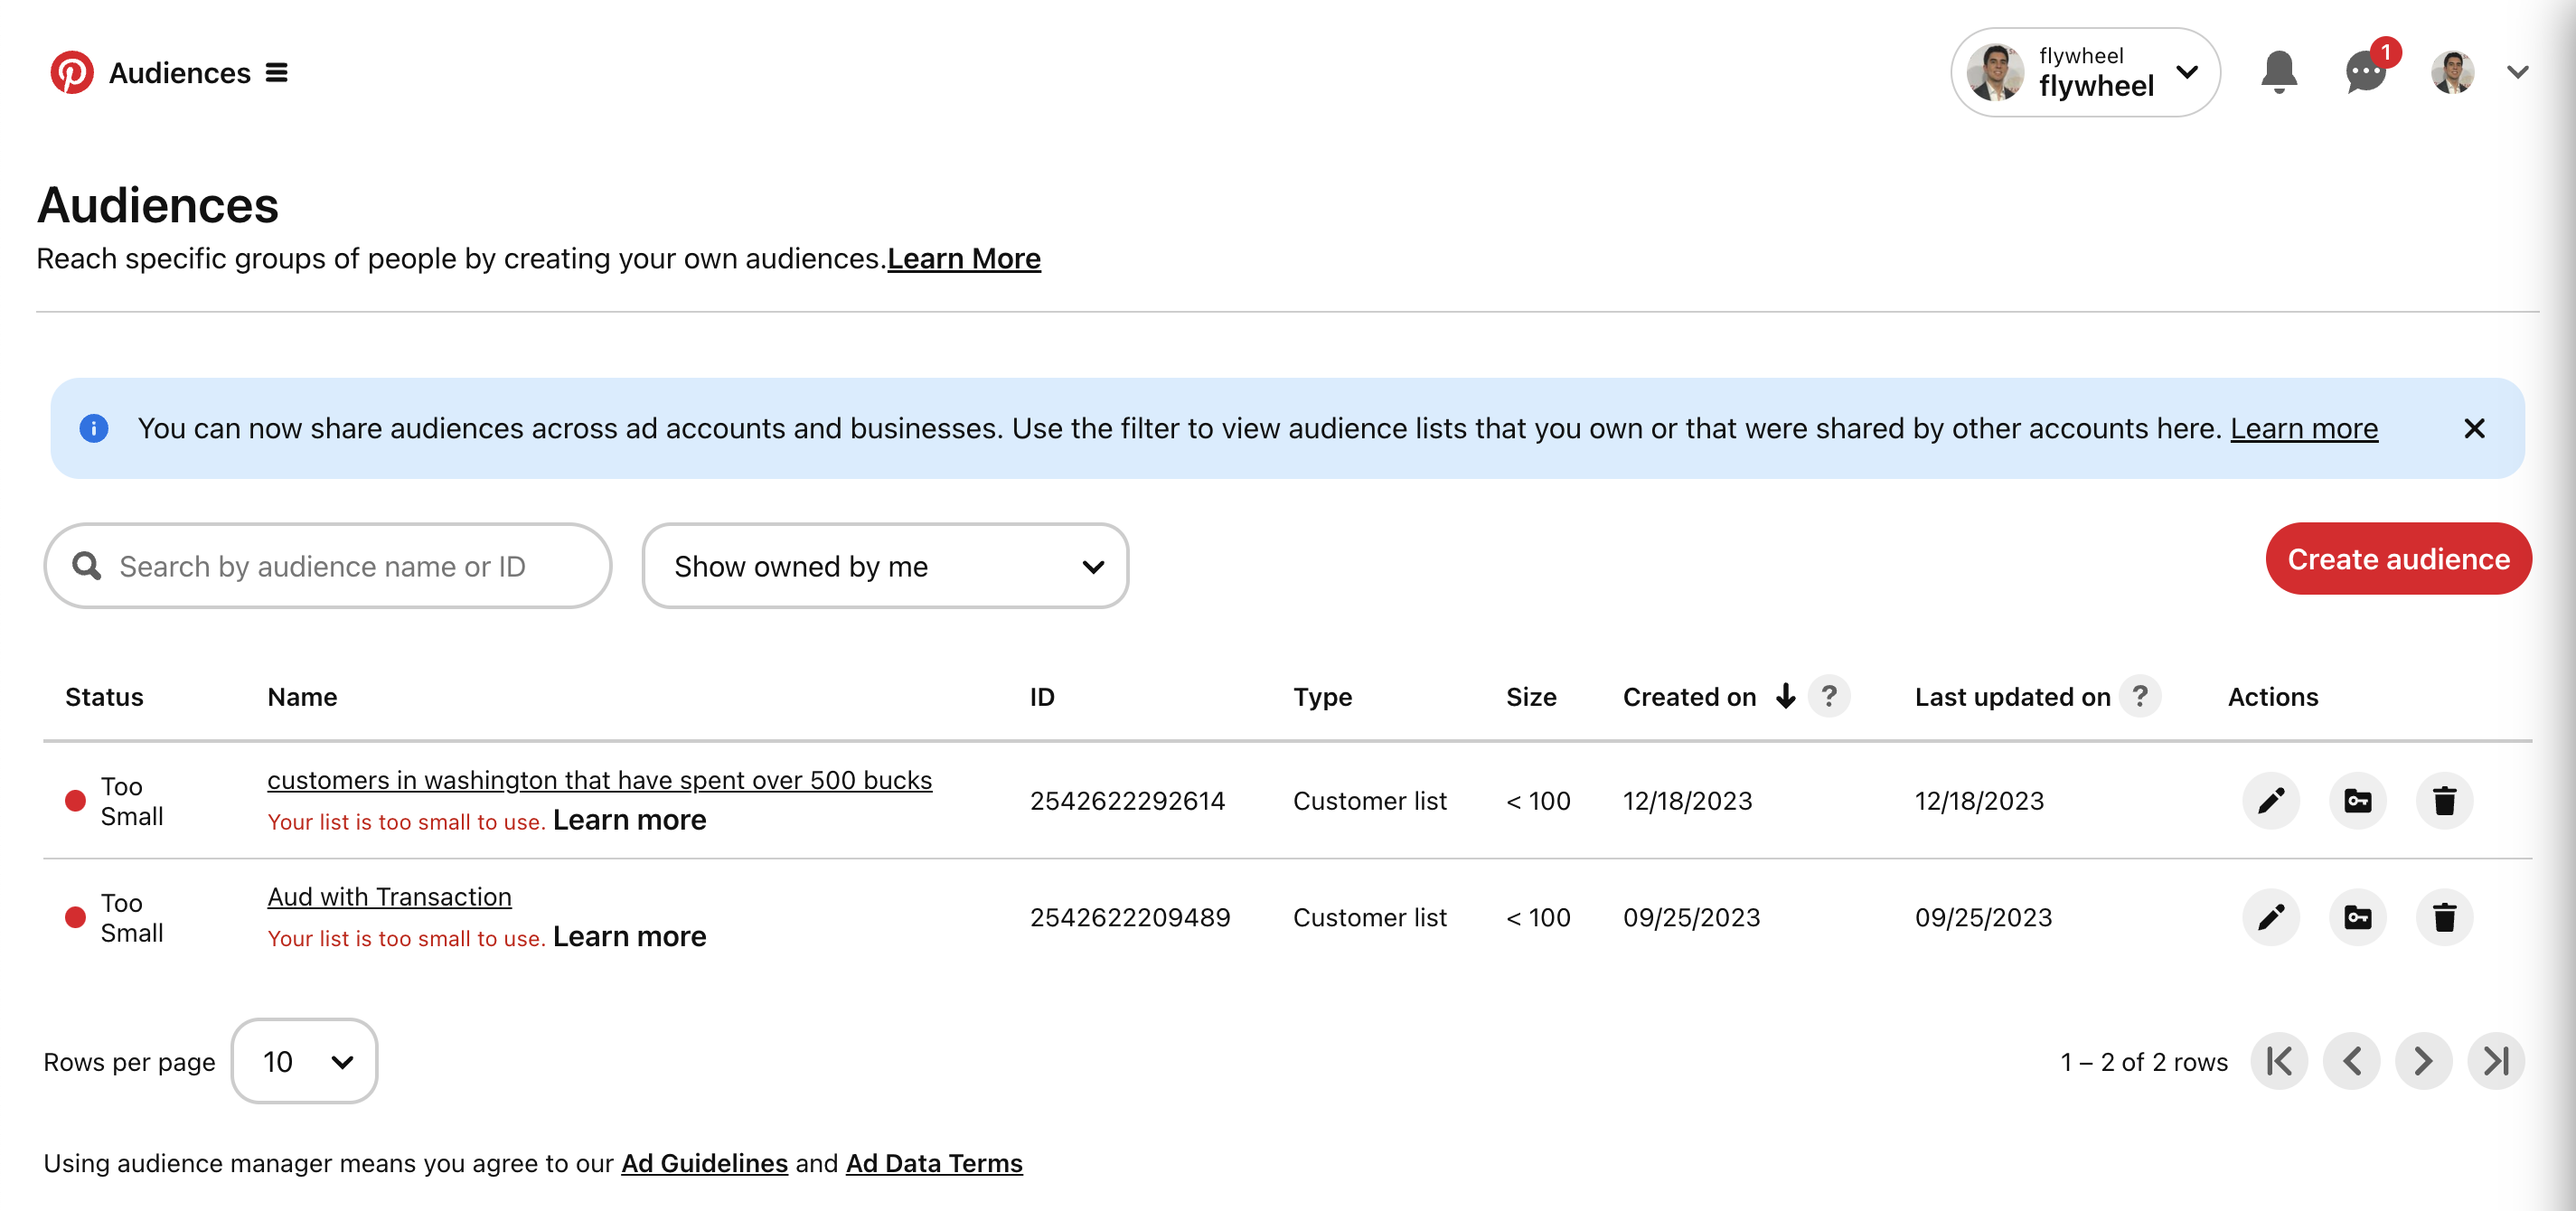Edit the customers in washington audience

click(x=2271, y=801)
